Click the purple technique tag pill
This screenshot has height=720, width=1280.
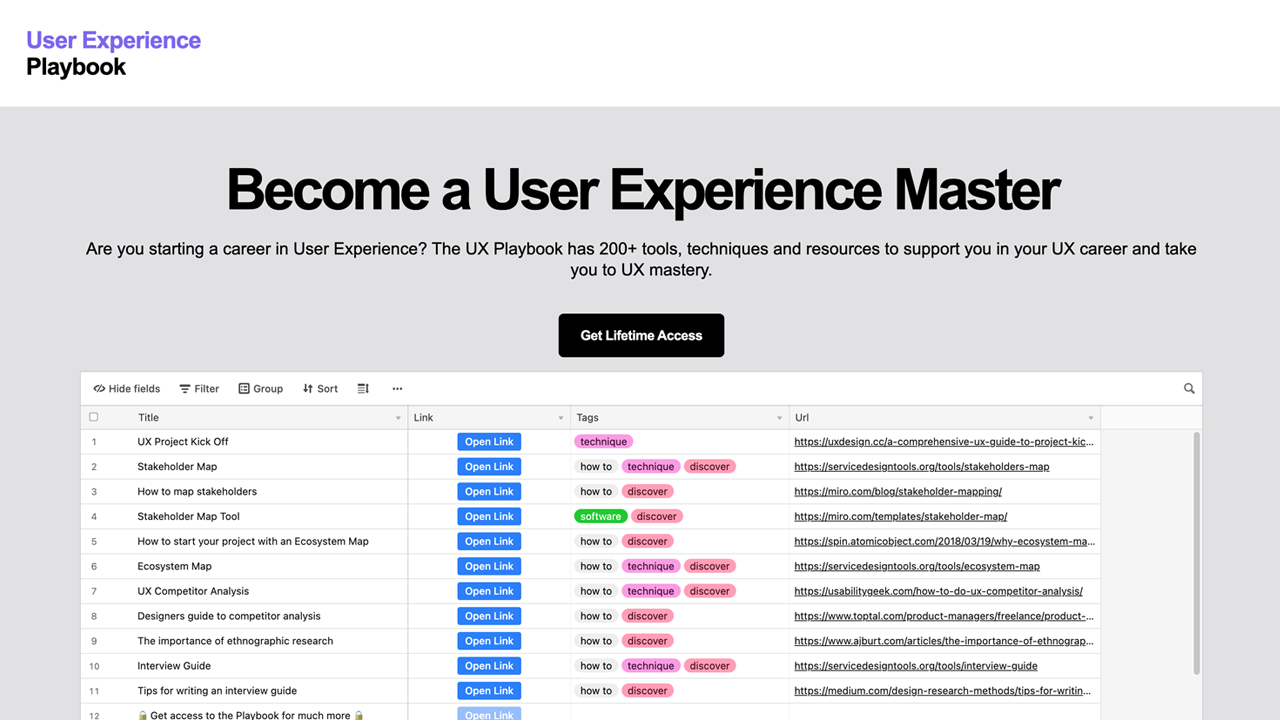[x=603, y=441]
